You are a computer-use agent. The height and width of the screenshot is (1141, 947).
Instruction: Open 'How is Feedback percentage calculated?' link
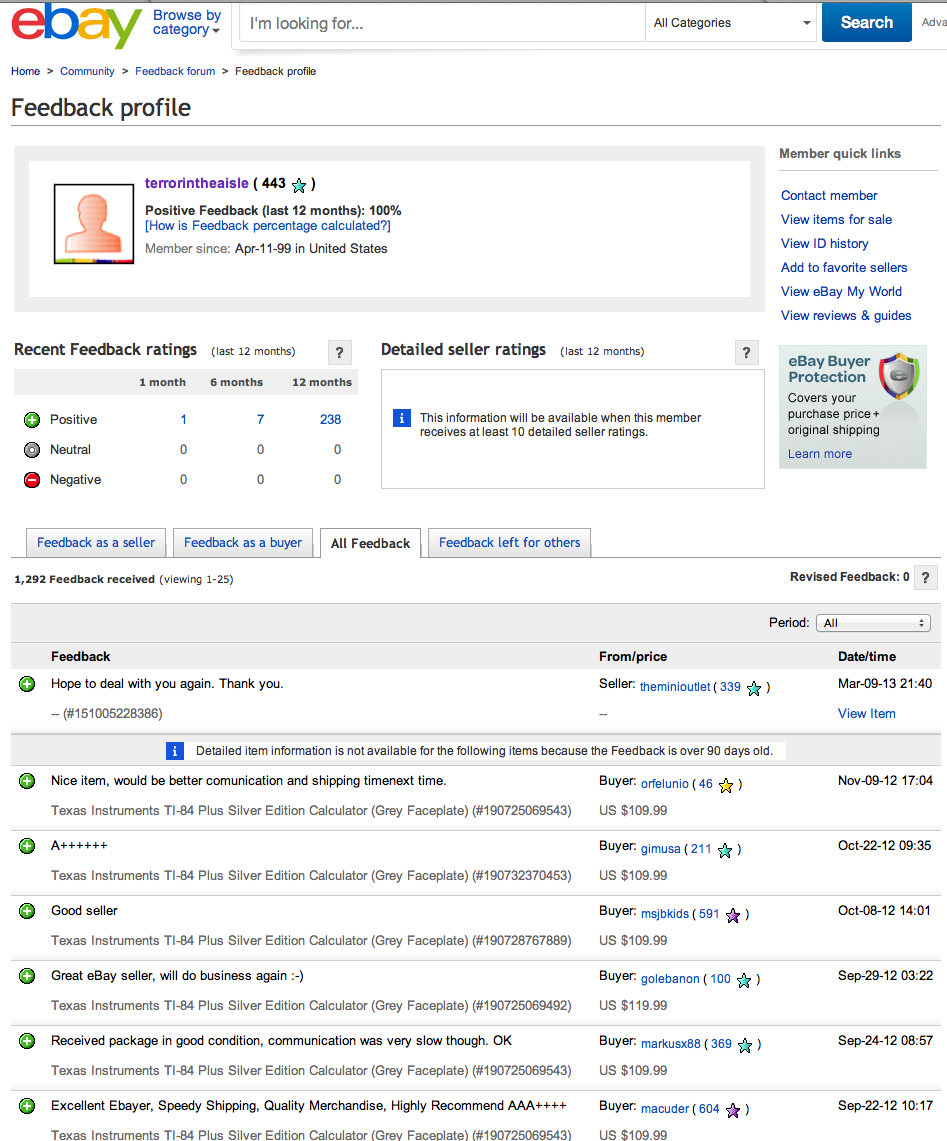tap(268, 226)
